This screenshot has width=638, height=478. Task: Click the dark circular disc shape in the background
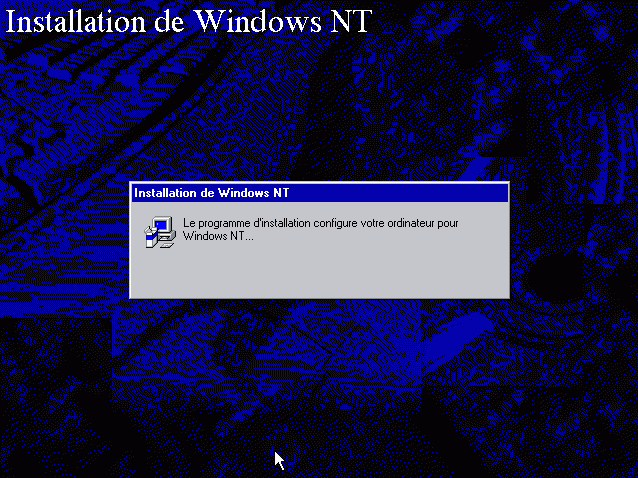(555, 279)
